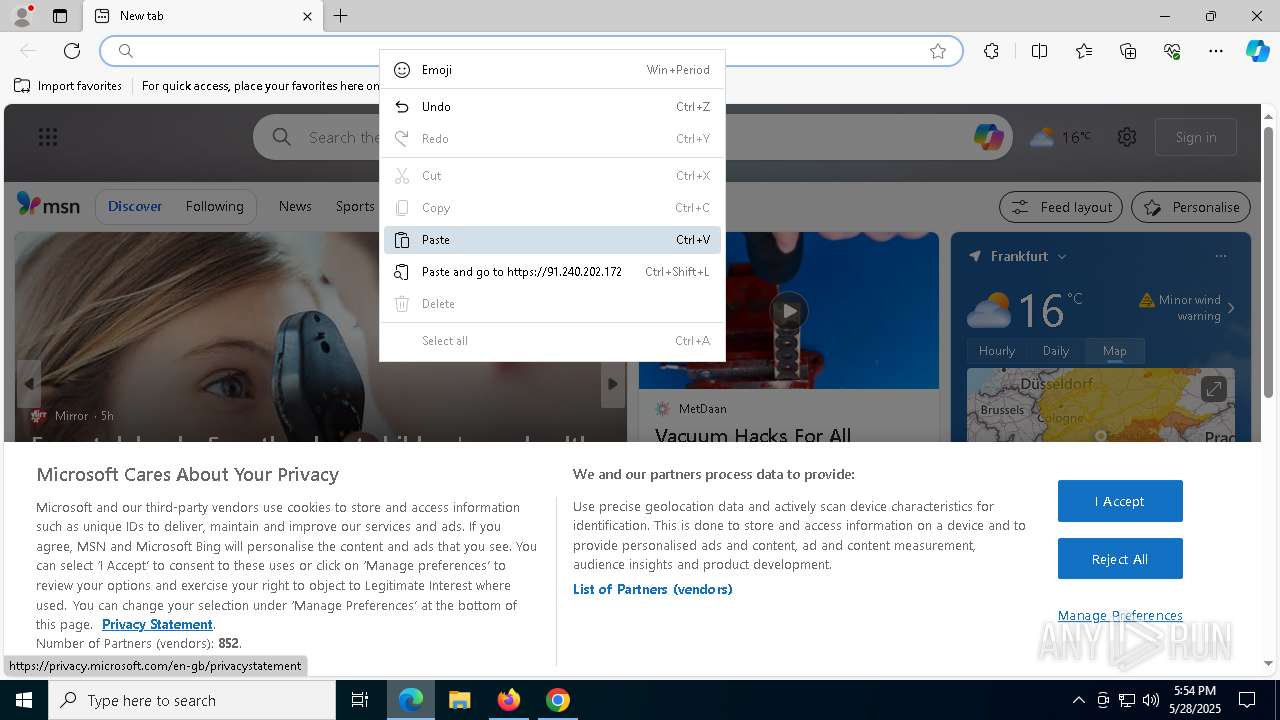Open Vacuum Hacks For All headline
The width and height of the screenshot is (1280, 720).
pyautogui.click(x=753, y=435)
